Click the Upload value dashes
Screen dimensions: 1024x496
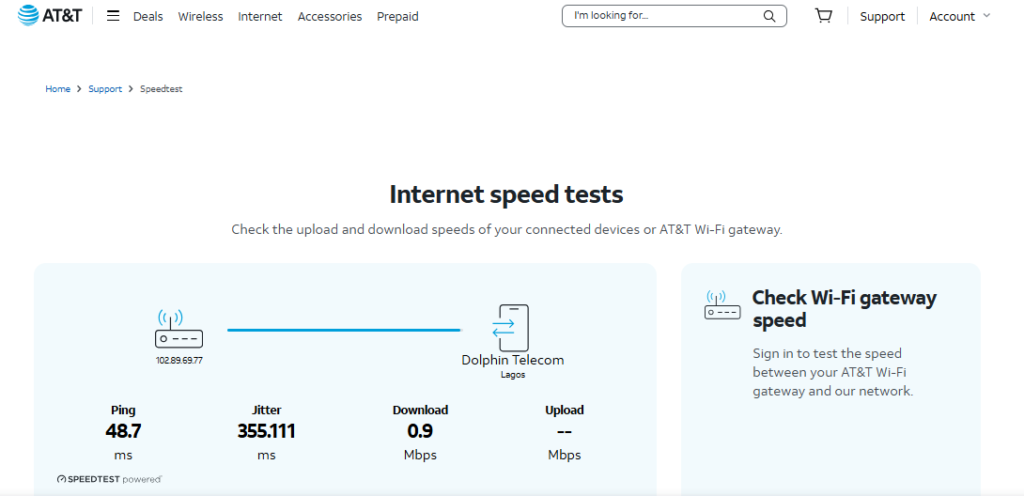point(564,431)
